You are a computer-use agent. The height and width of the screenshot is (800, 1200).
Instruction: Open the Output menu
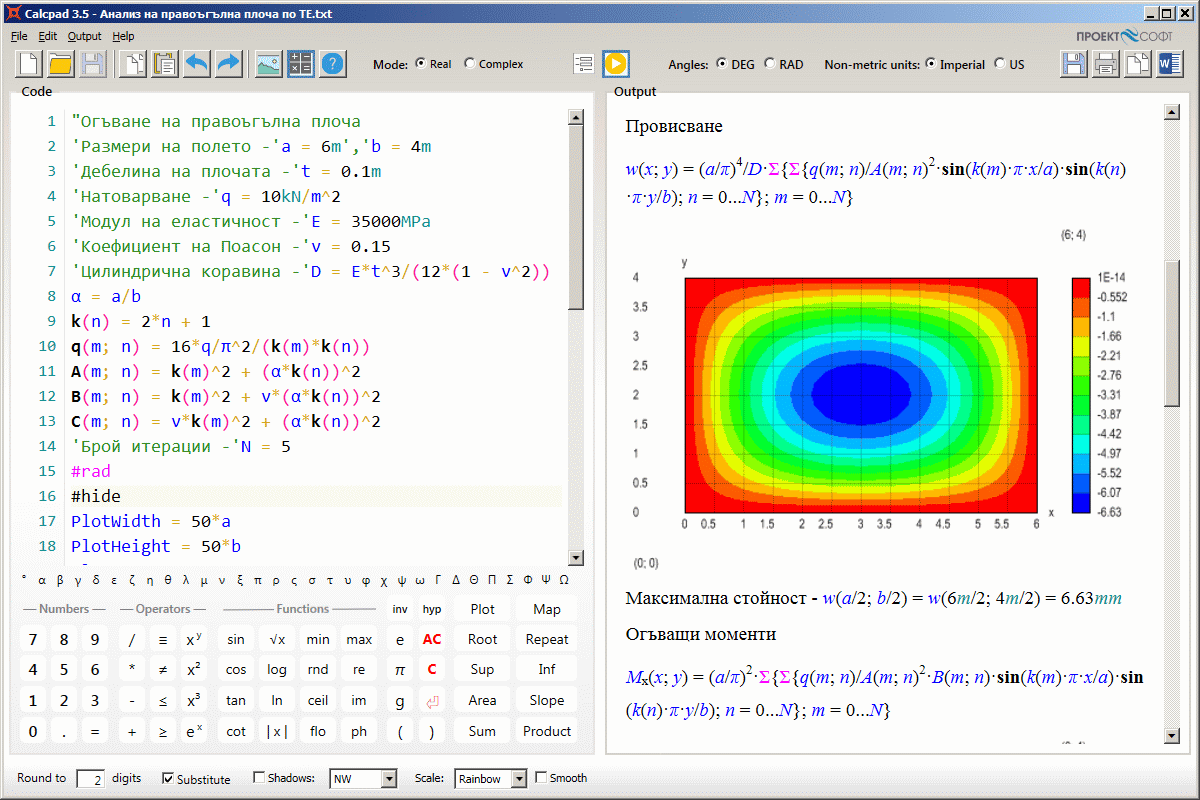[84, 36]
